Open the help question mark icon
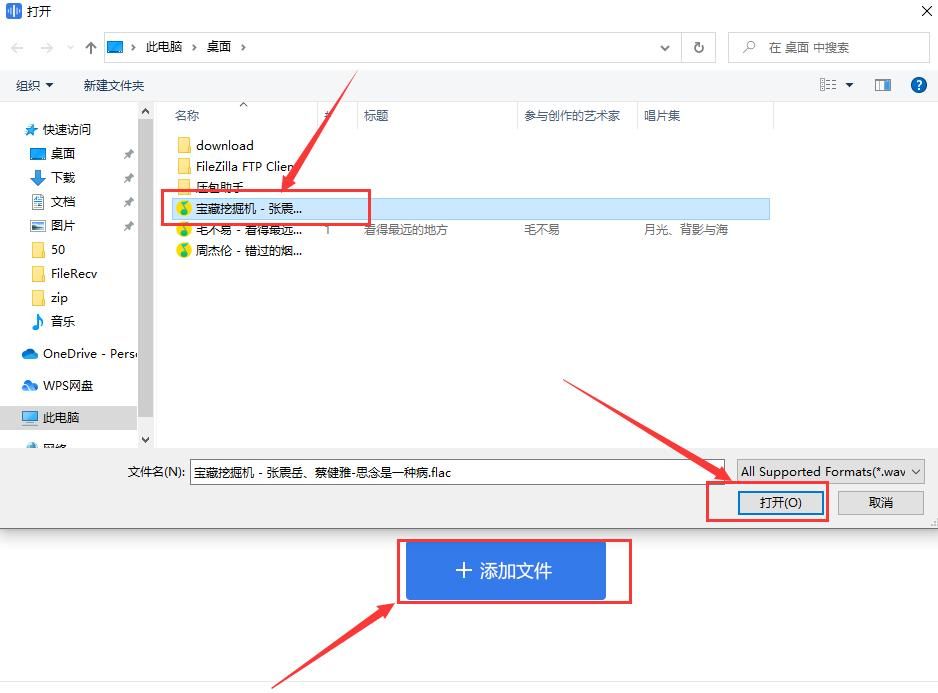The image size is (938, 693). (x=919, y=85)
